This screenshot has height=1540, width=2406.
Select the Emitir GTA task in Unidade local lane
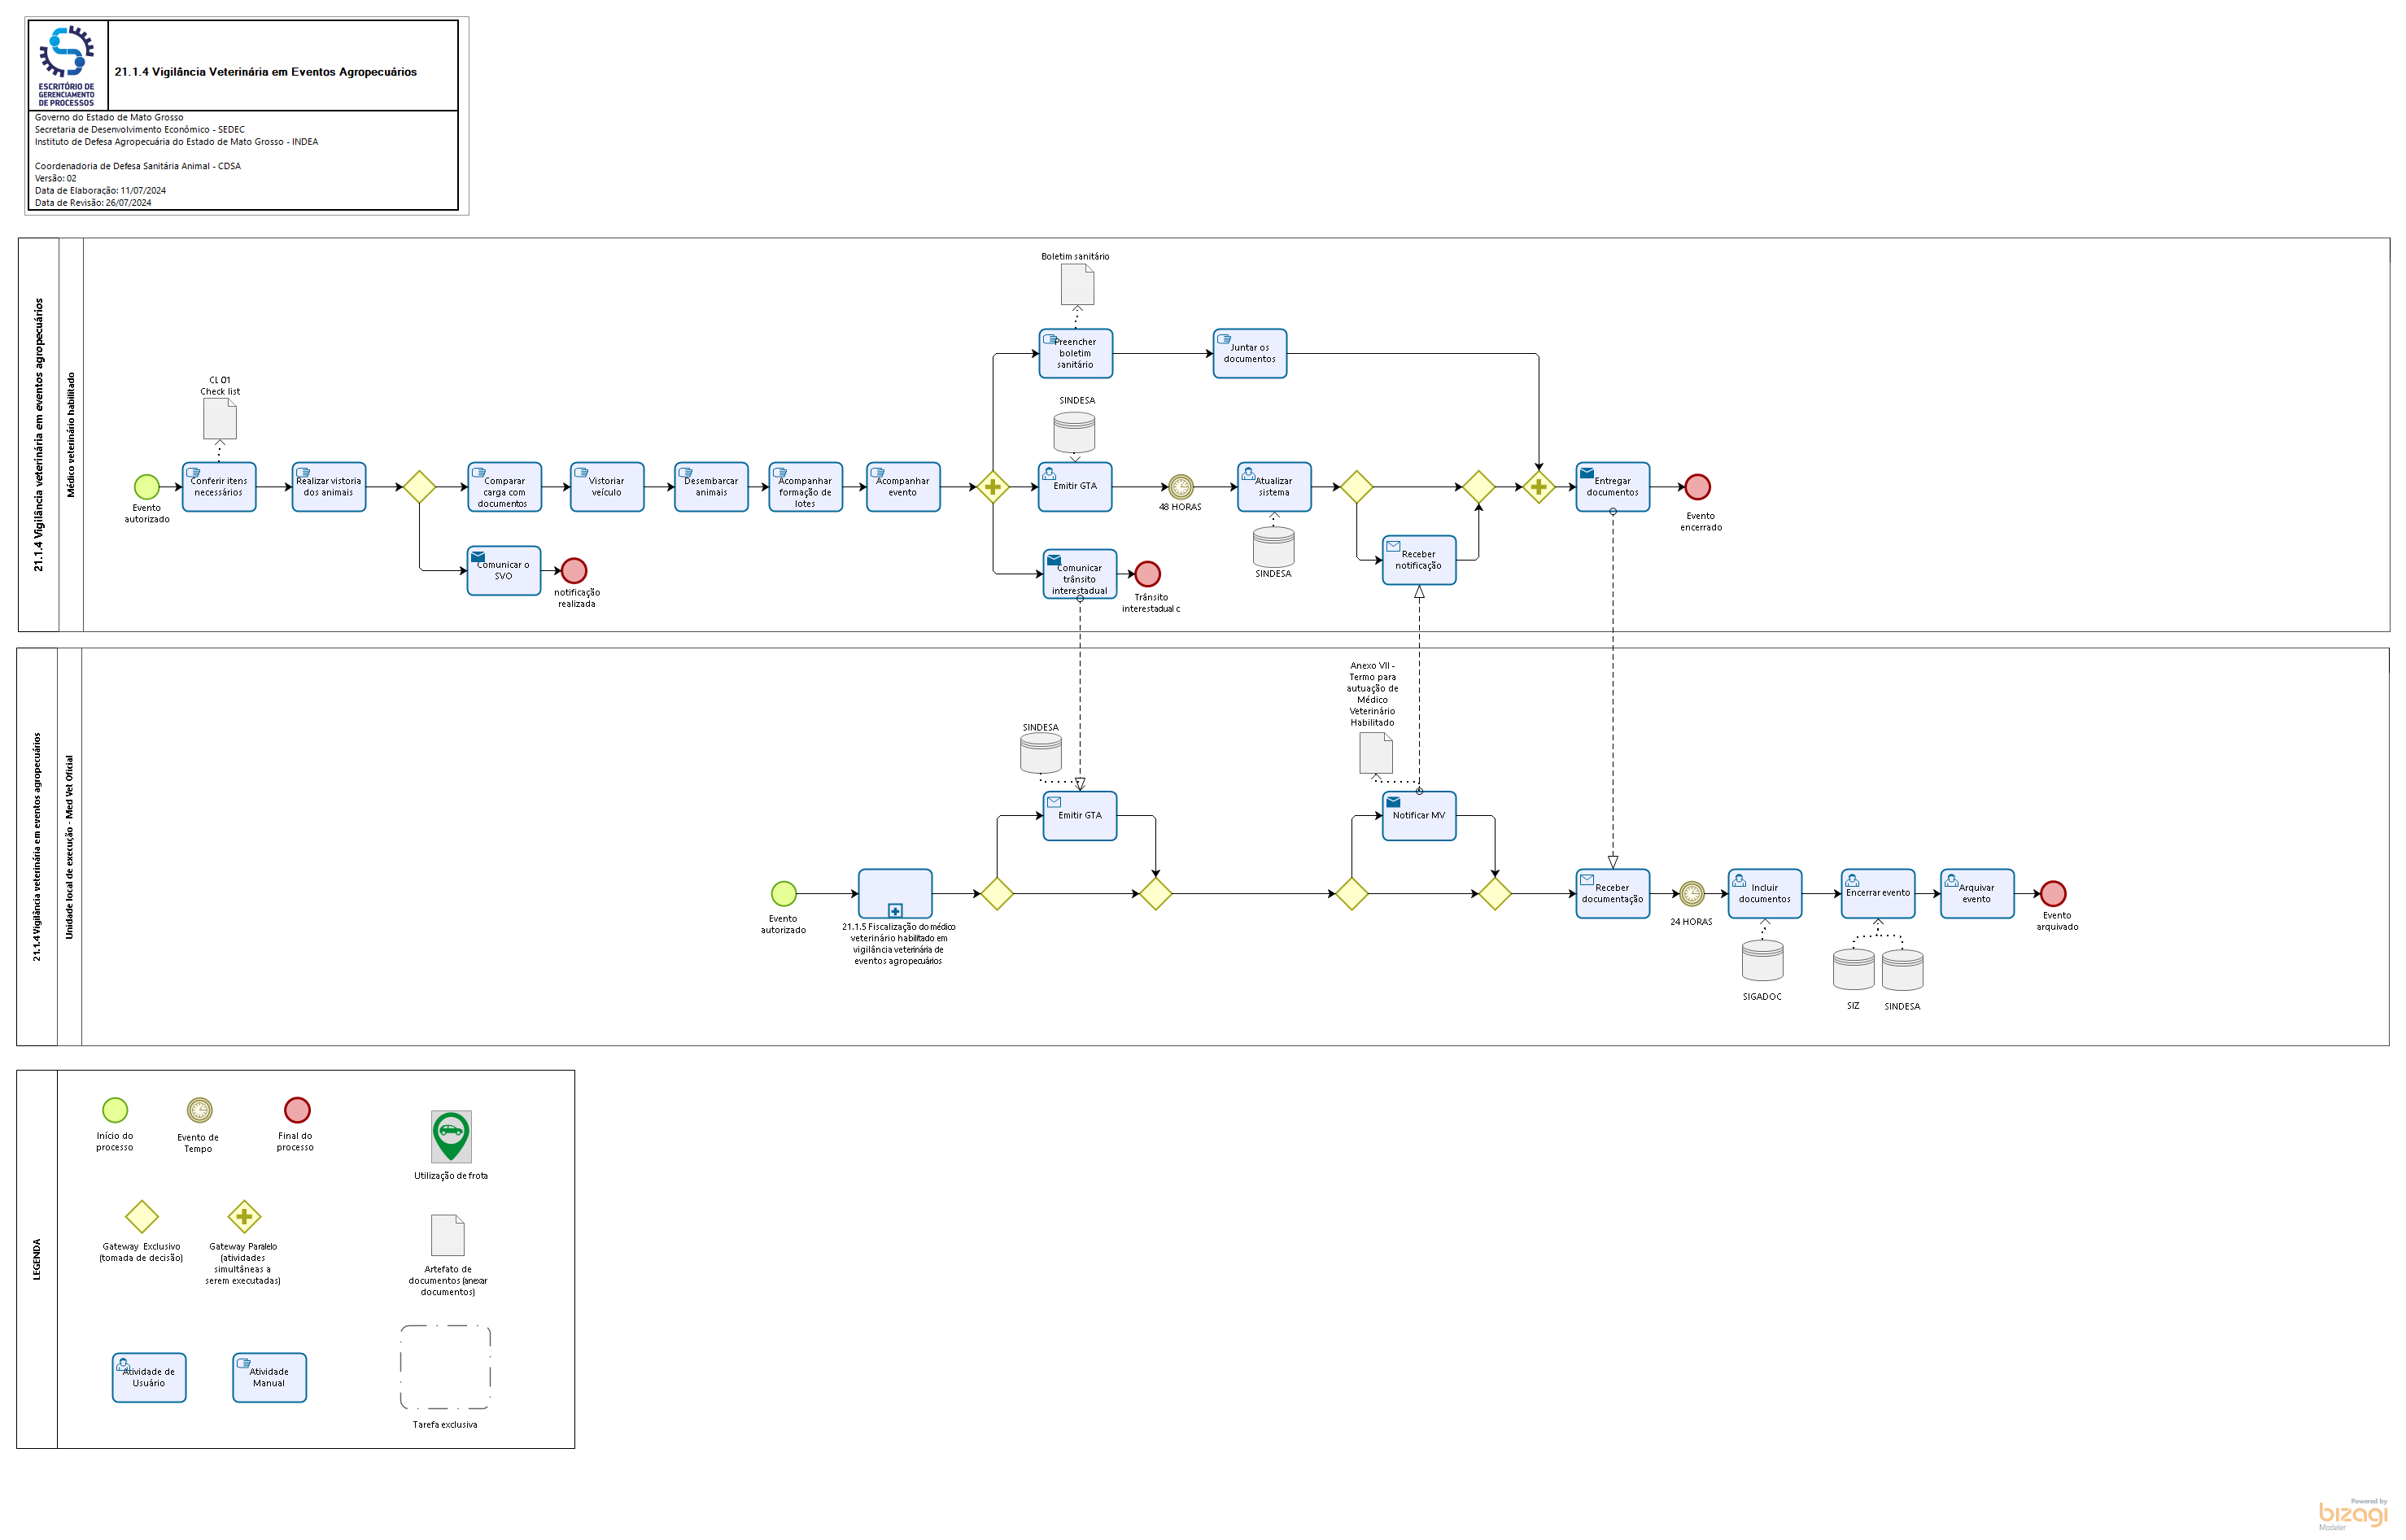[1080, 816]
